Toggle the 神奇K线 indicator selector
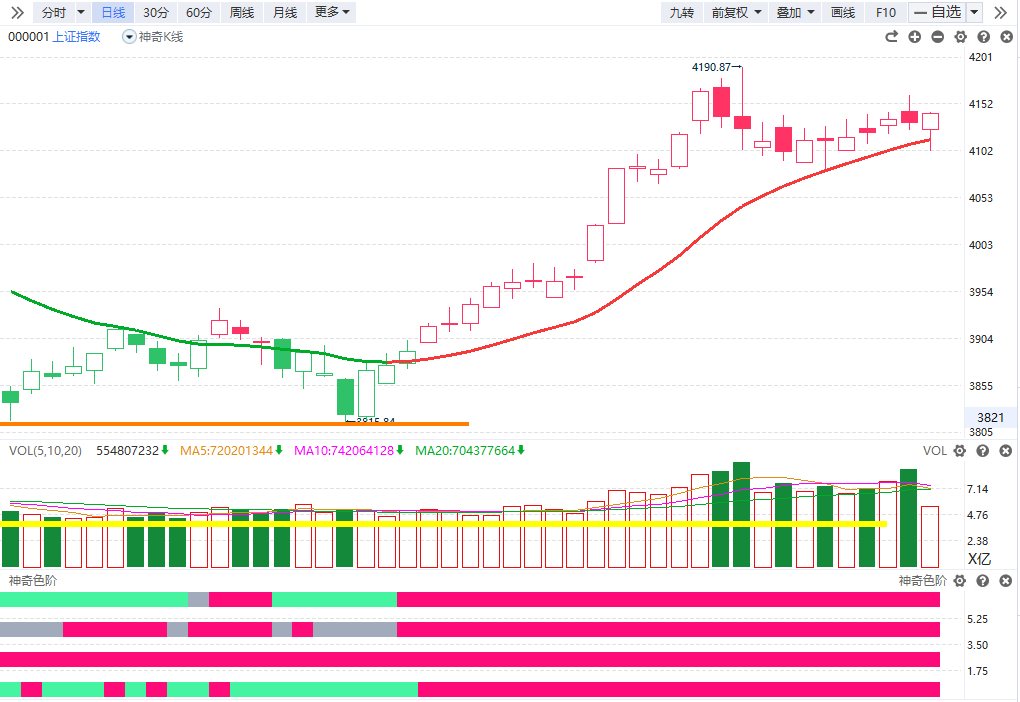The width and height of the screenshot is (1020, 702). tap(153, 37)
